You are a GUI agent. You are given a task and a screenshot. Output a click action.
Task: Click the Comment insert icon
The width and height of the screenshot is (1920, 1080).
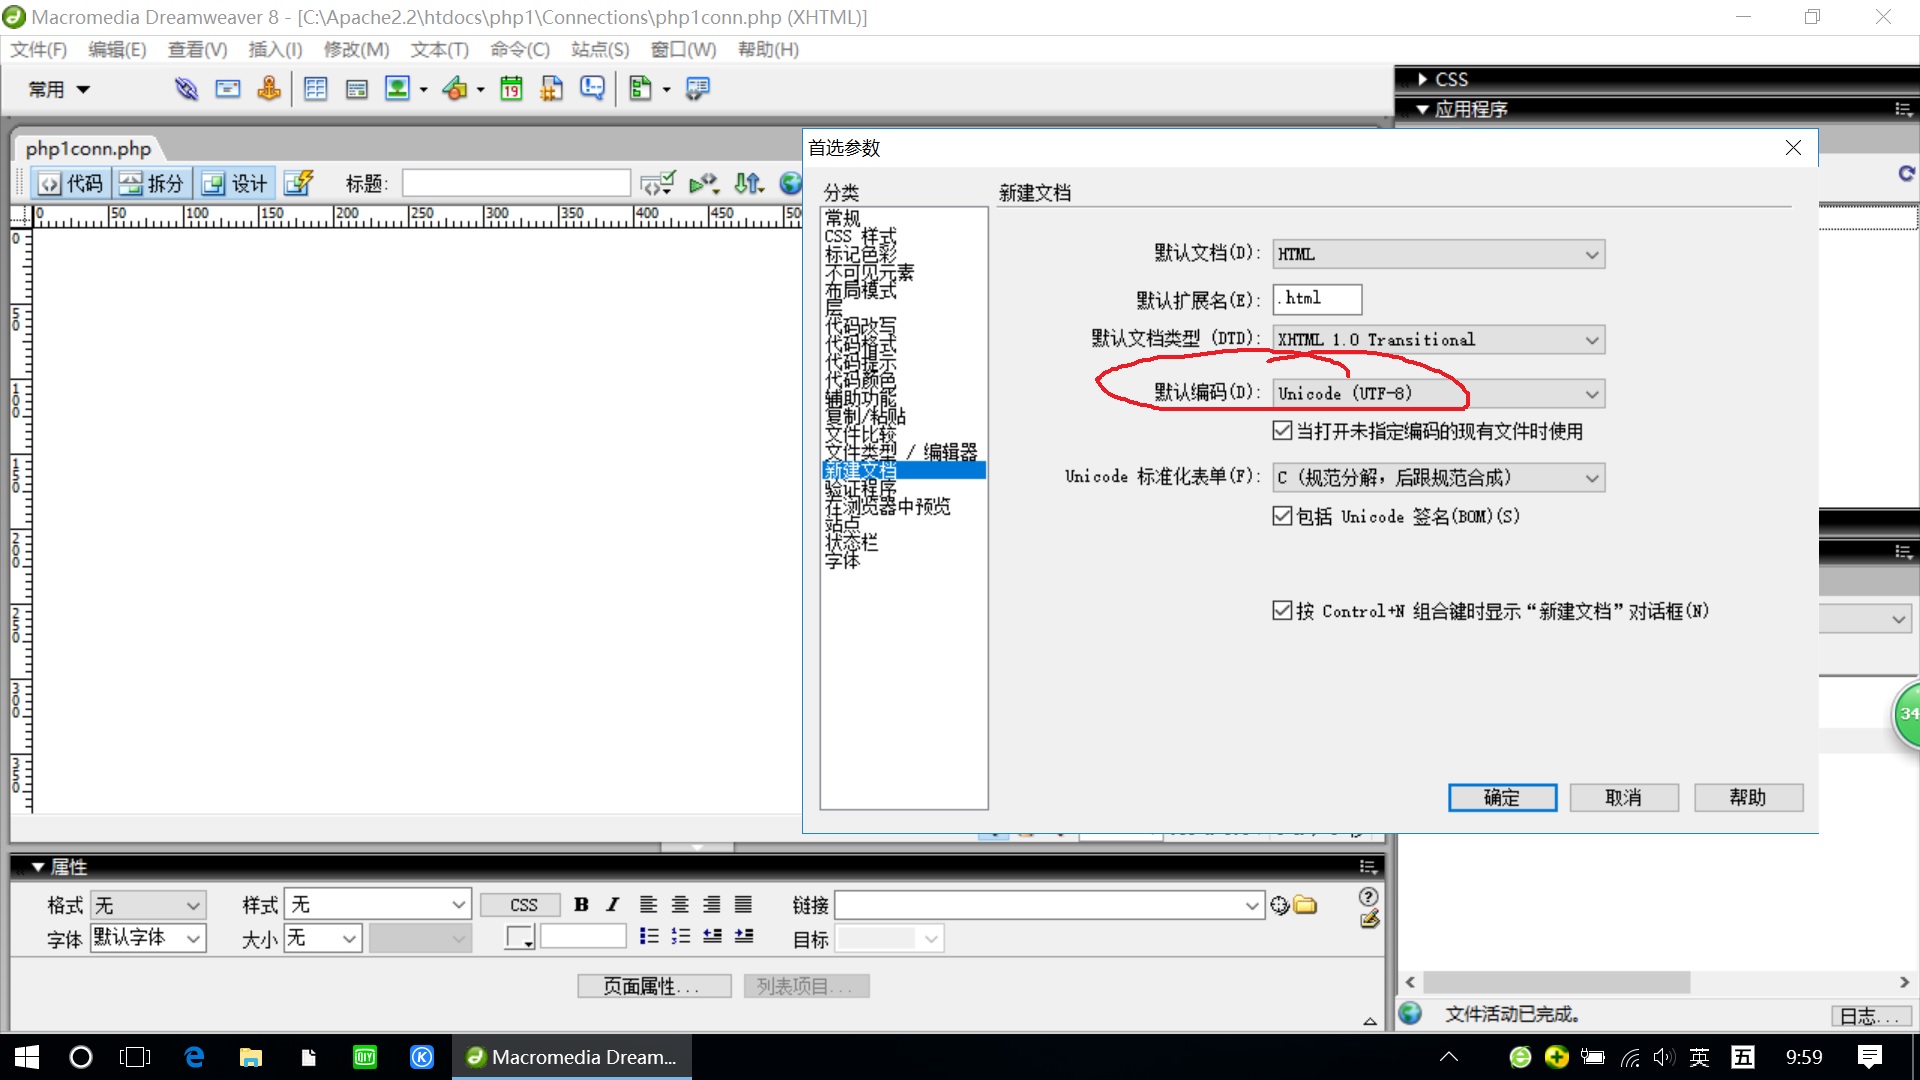pos(592,89)
